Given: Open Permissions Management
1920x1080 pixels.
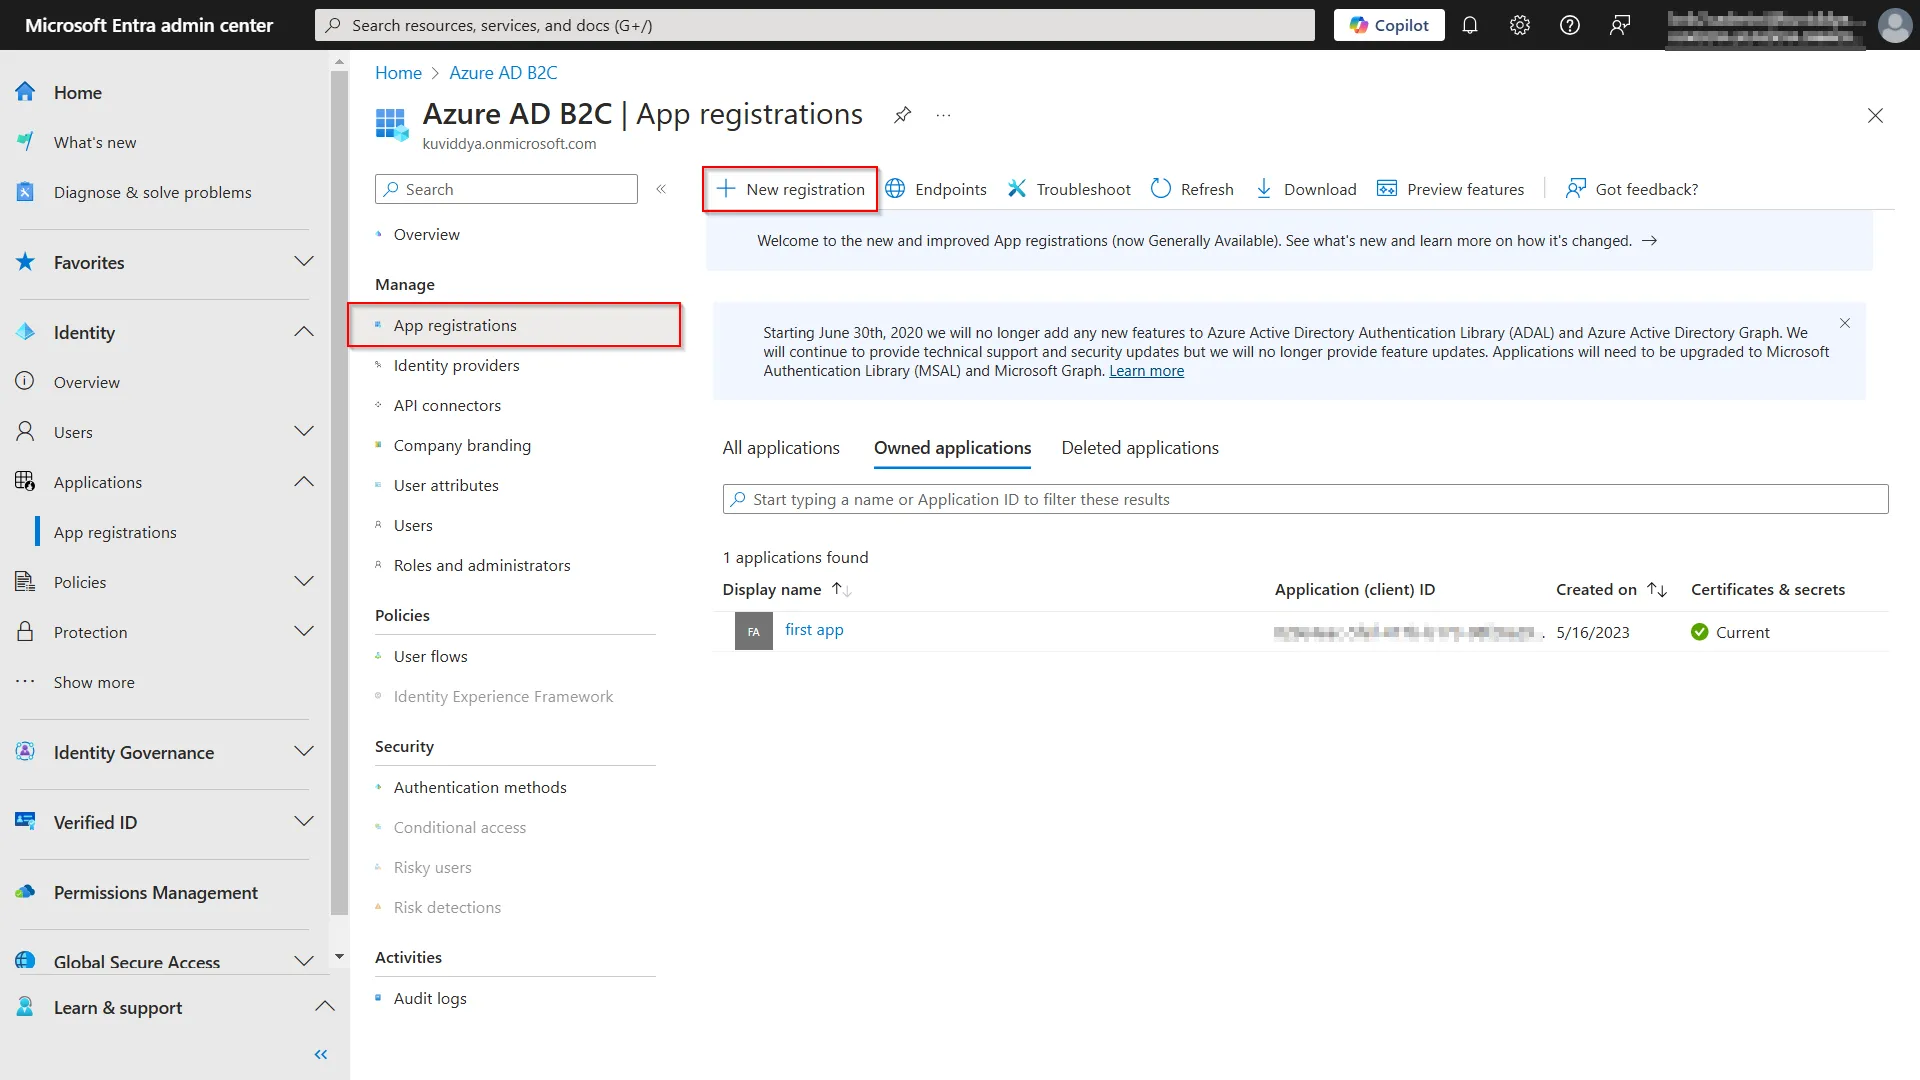Looking at the screenshot, I should [155, 892].
